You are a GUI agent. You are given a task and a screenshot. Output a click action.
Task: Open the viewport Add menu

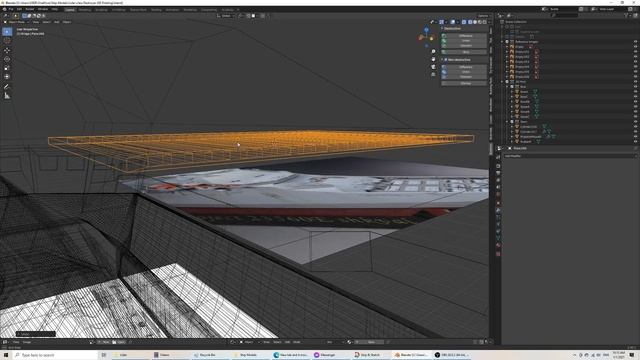click(x=57, y=22)
